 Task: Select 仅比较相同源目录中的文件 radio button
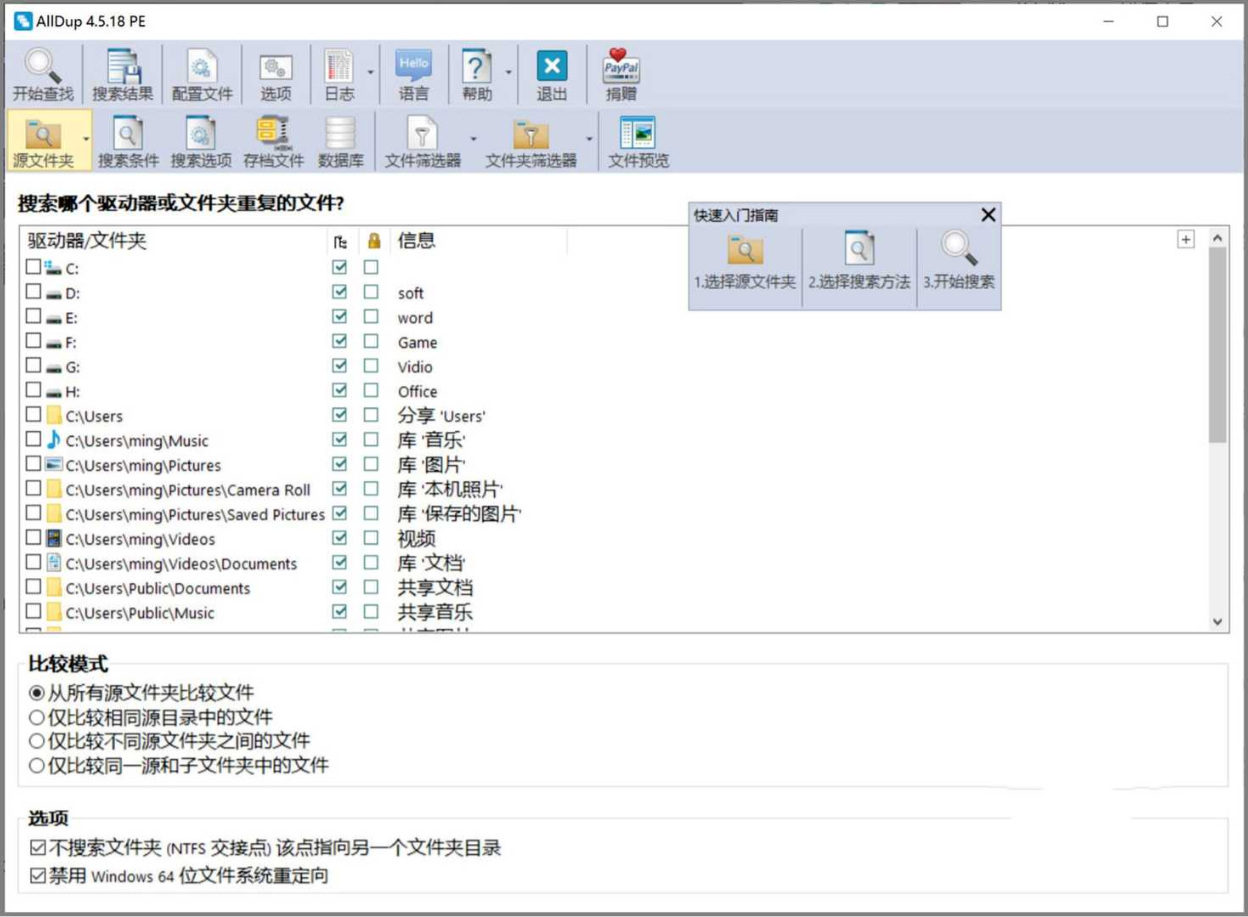pyautogui.click(x=37, y=717)
